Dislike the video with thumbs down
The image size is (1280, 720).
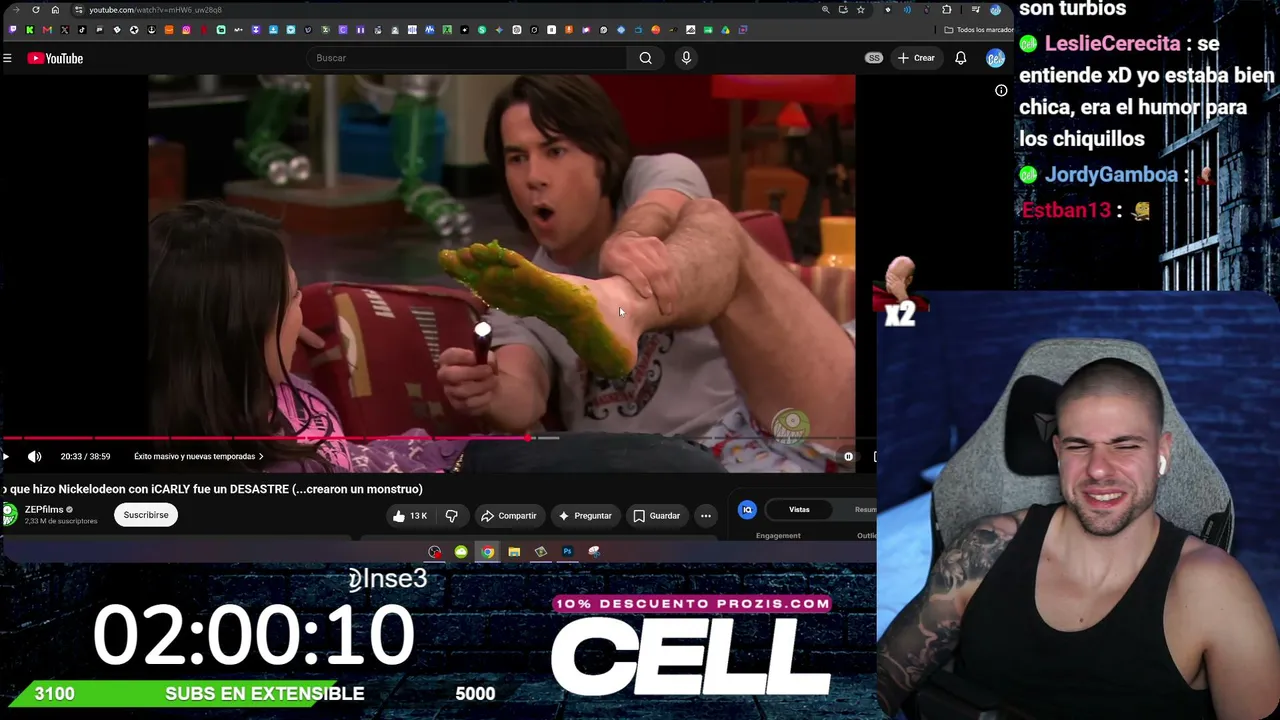tap(452, 516)
